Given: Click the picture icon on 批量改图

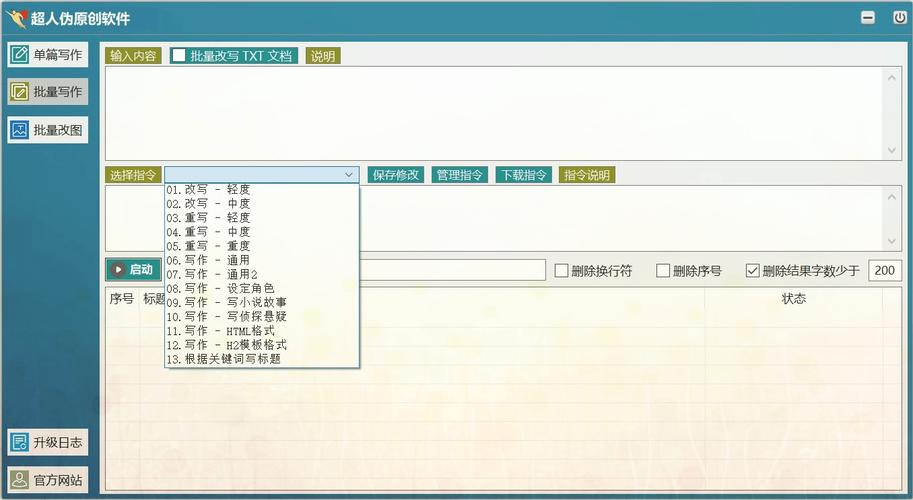Looking at the screenshot, I should pos(19,130).
